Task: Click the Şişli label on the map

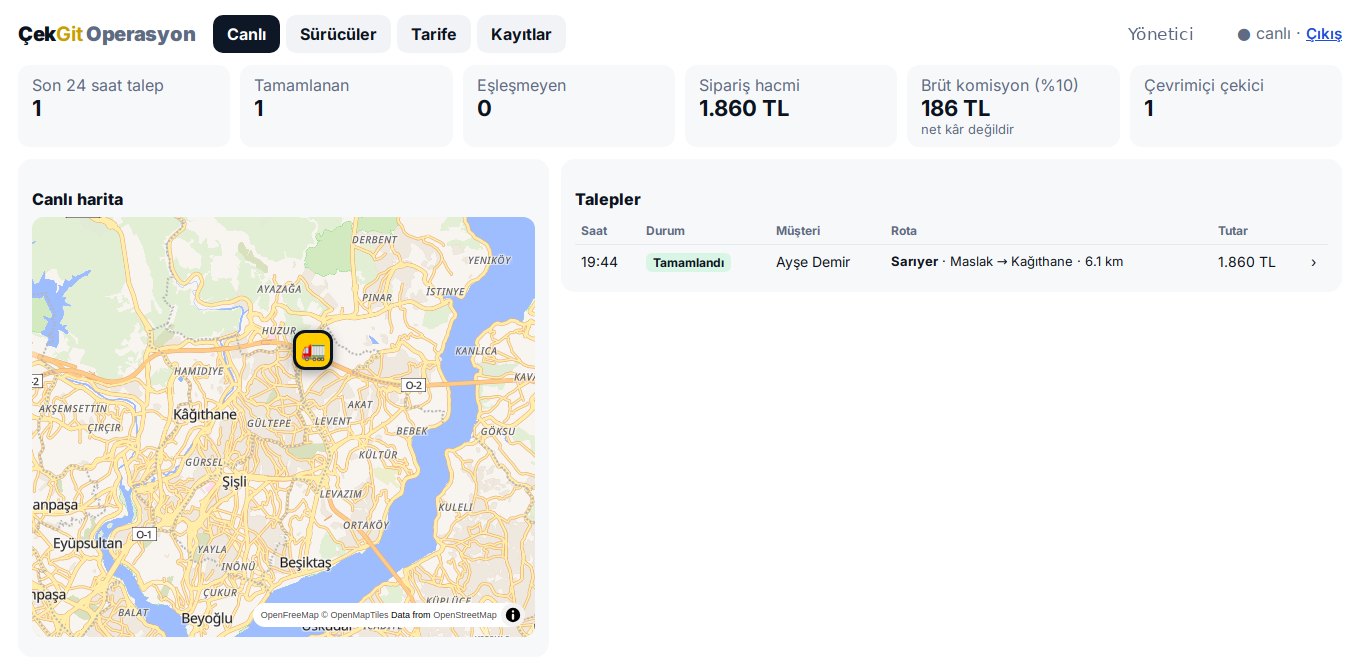Action: point(233,482)
